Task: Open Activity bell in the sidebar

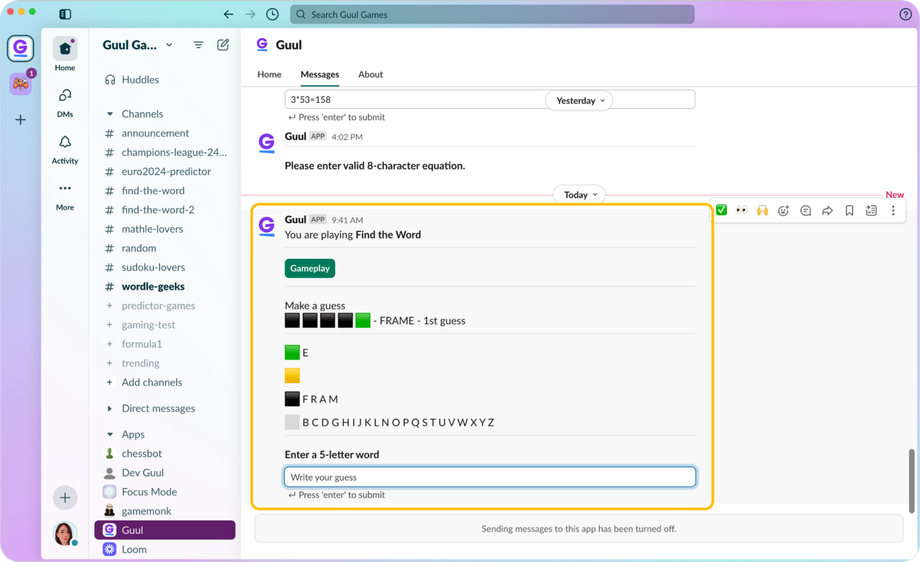Action: [65, 149]
